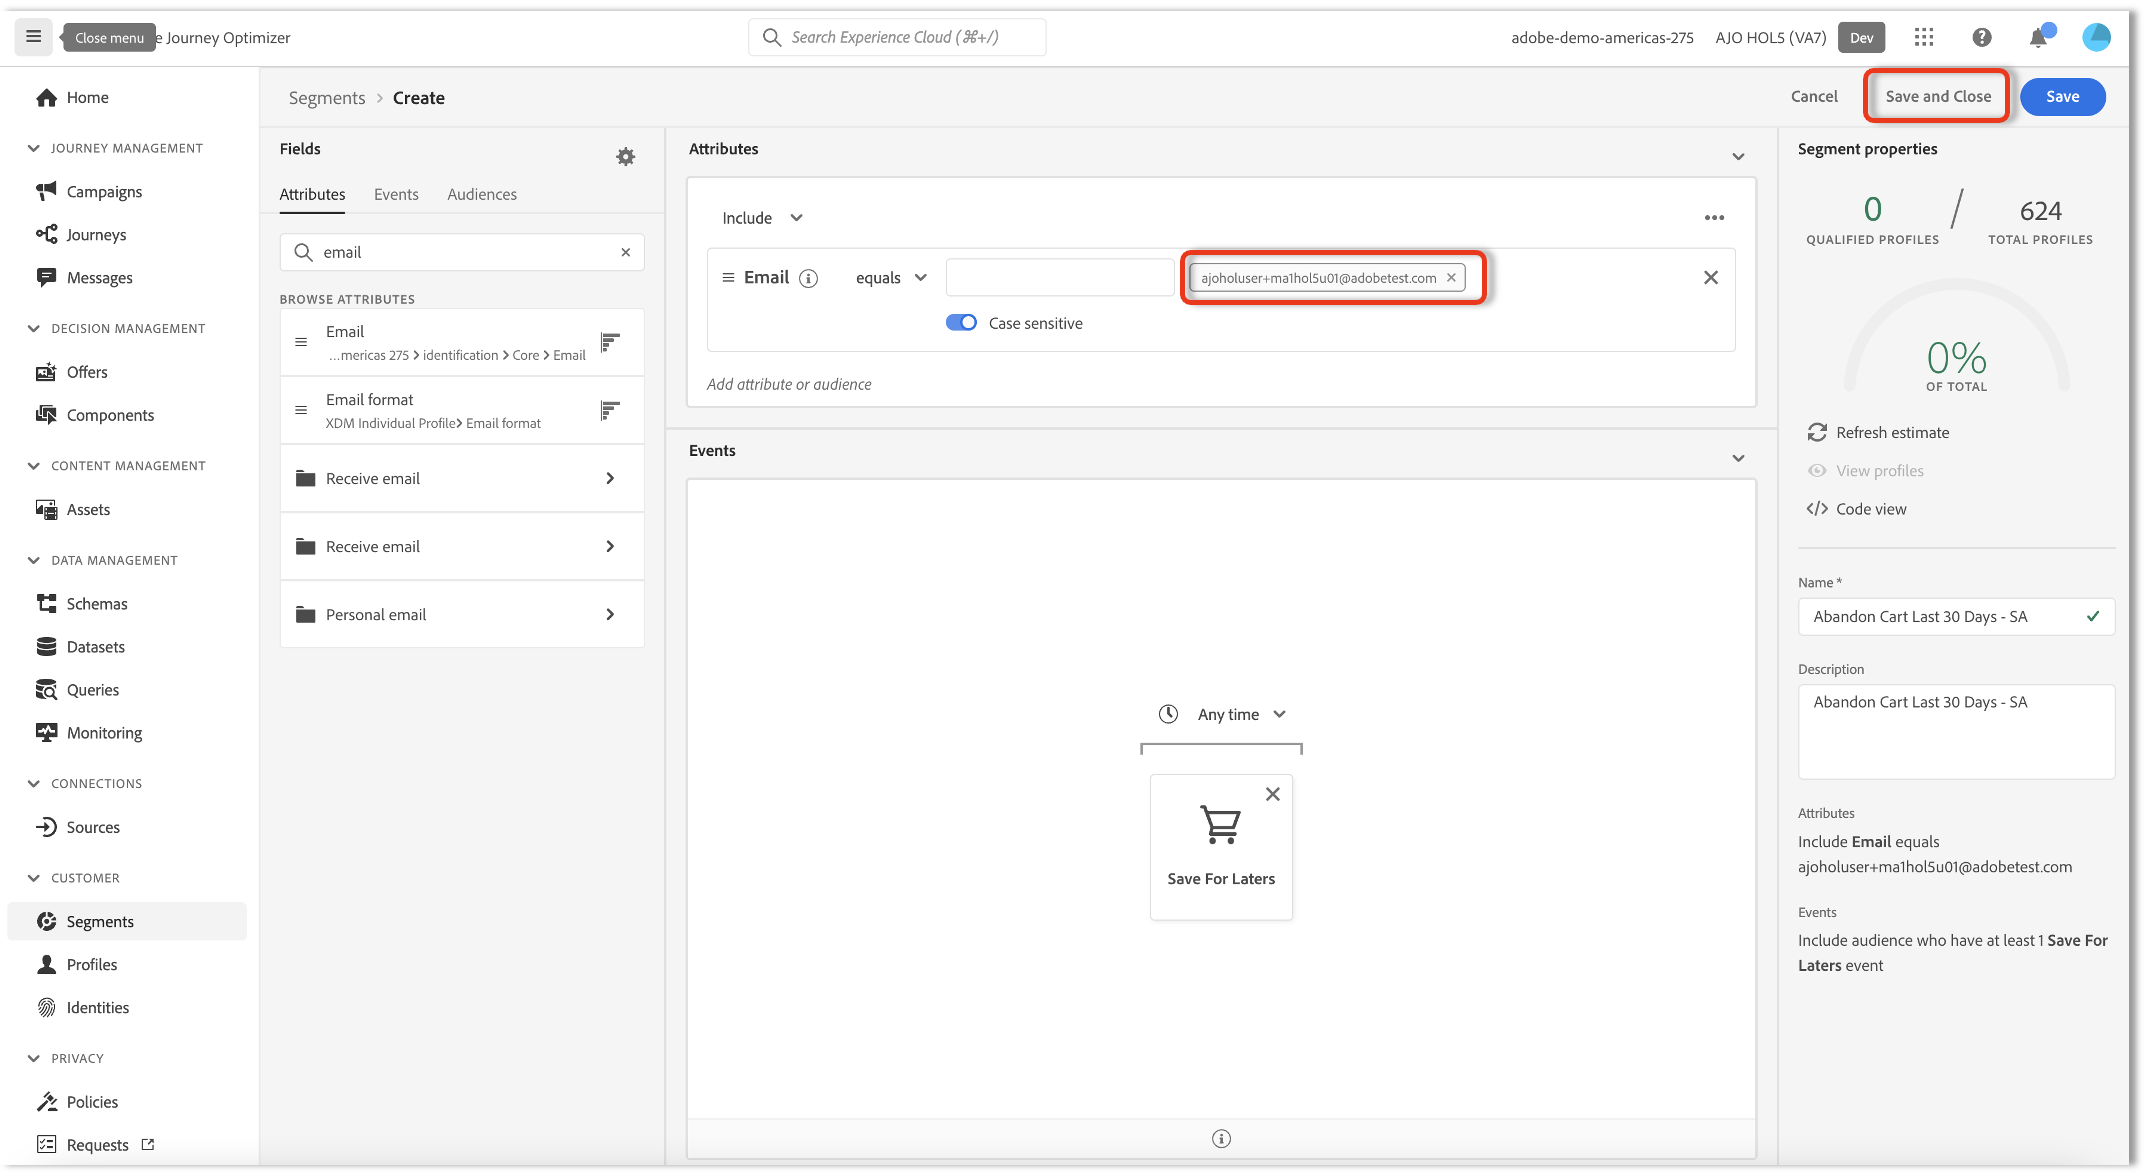This screenshot has width=2146, height=1176.
Task: Open the app switcher grid icon
Action: pos(1924,37)
